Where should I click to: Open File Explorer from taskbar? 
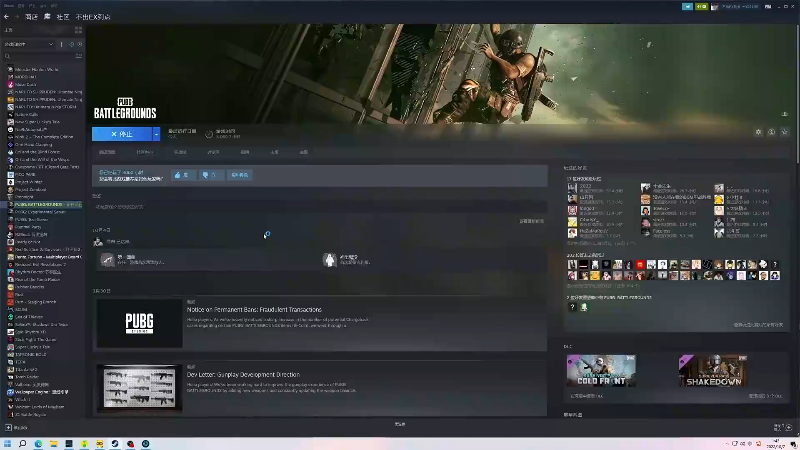[x=54, y=444]
